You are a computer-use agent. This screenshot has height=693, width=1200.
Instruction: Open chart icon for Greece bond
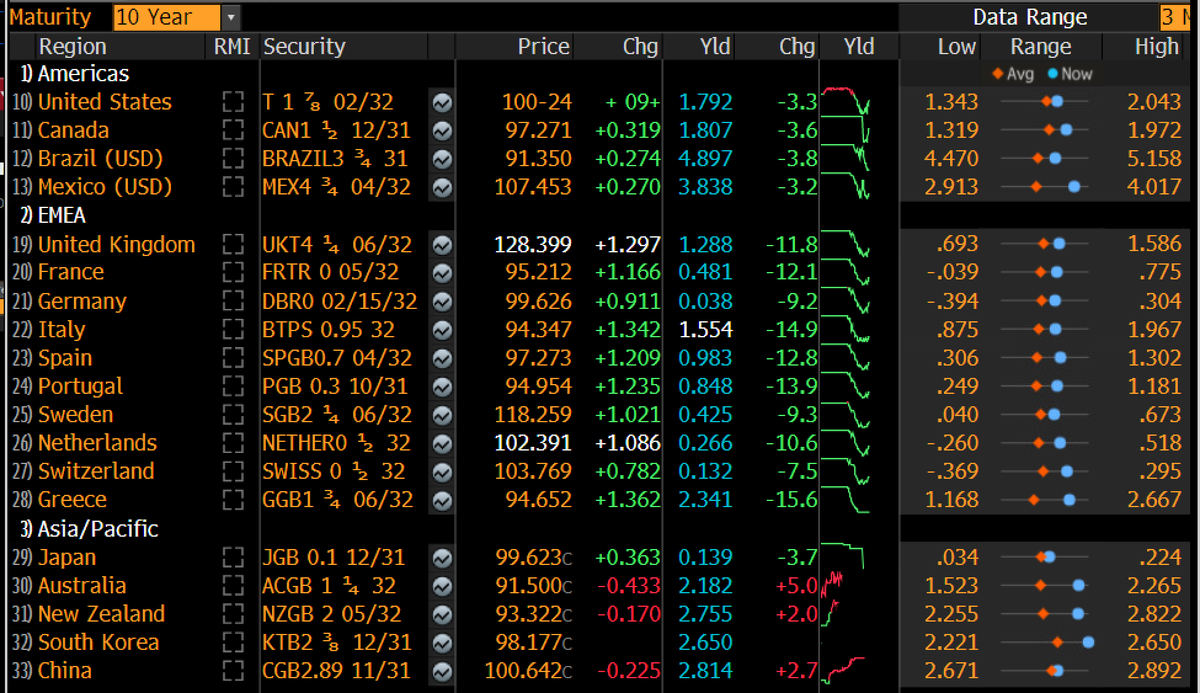pyautogui.click(x=441, y=500)
